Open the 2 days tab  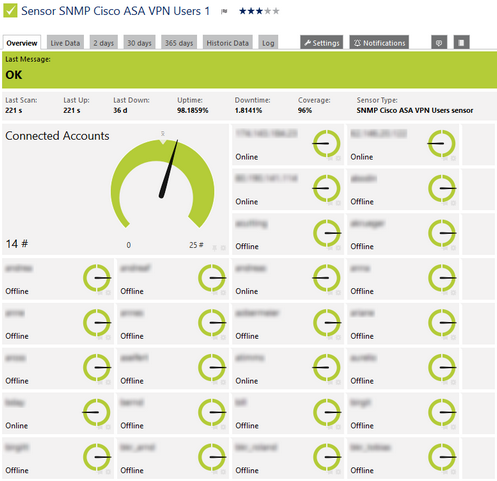104,43
